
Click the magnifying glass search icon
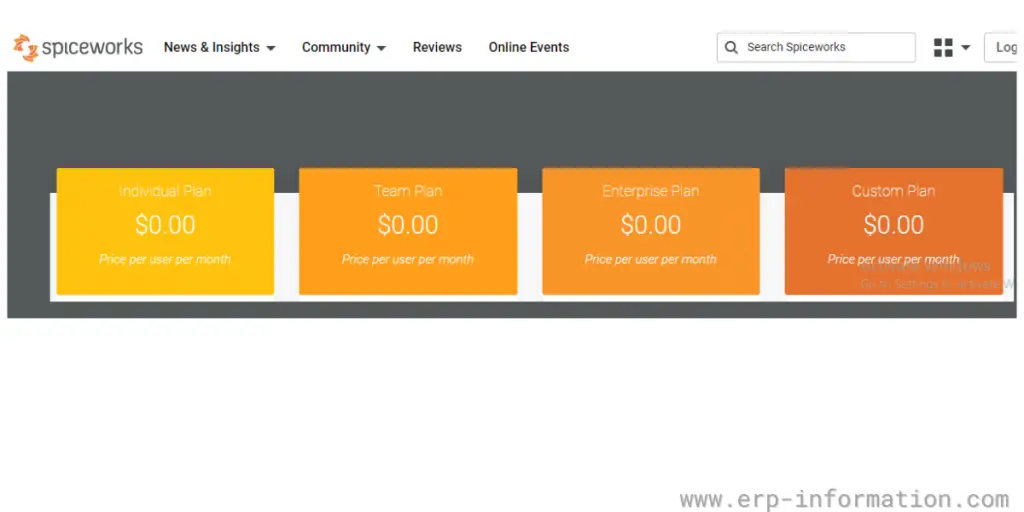(731, 47)
